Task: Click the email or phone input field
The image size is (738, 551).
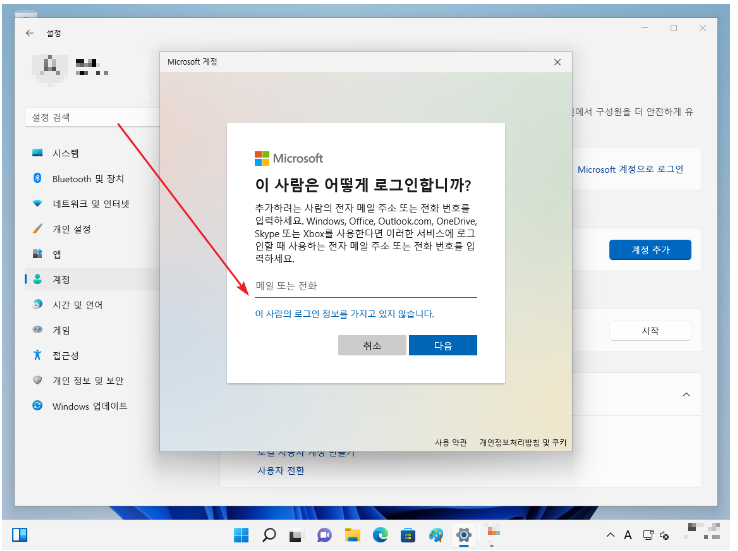Action: (366, 286)
